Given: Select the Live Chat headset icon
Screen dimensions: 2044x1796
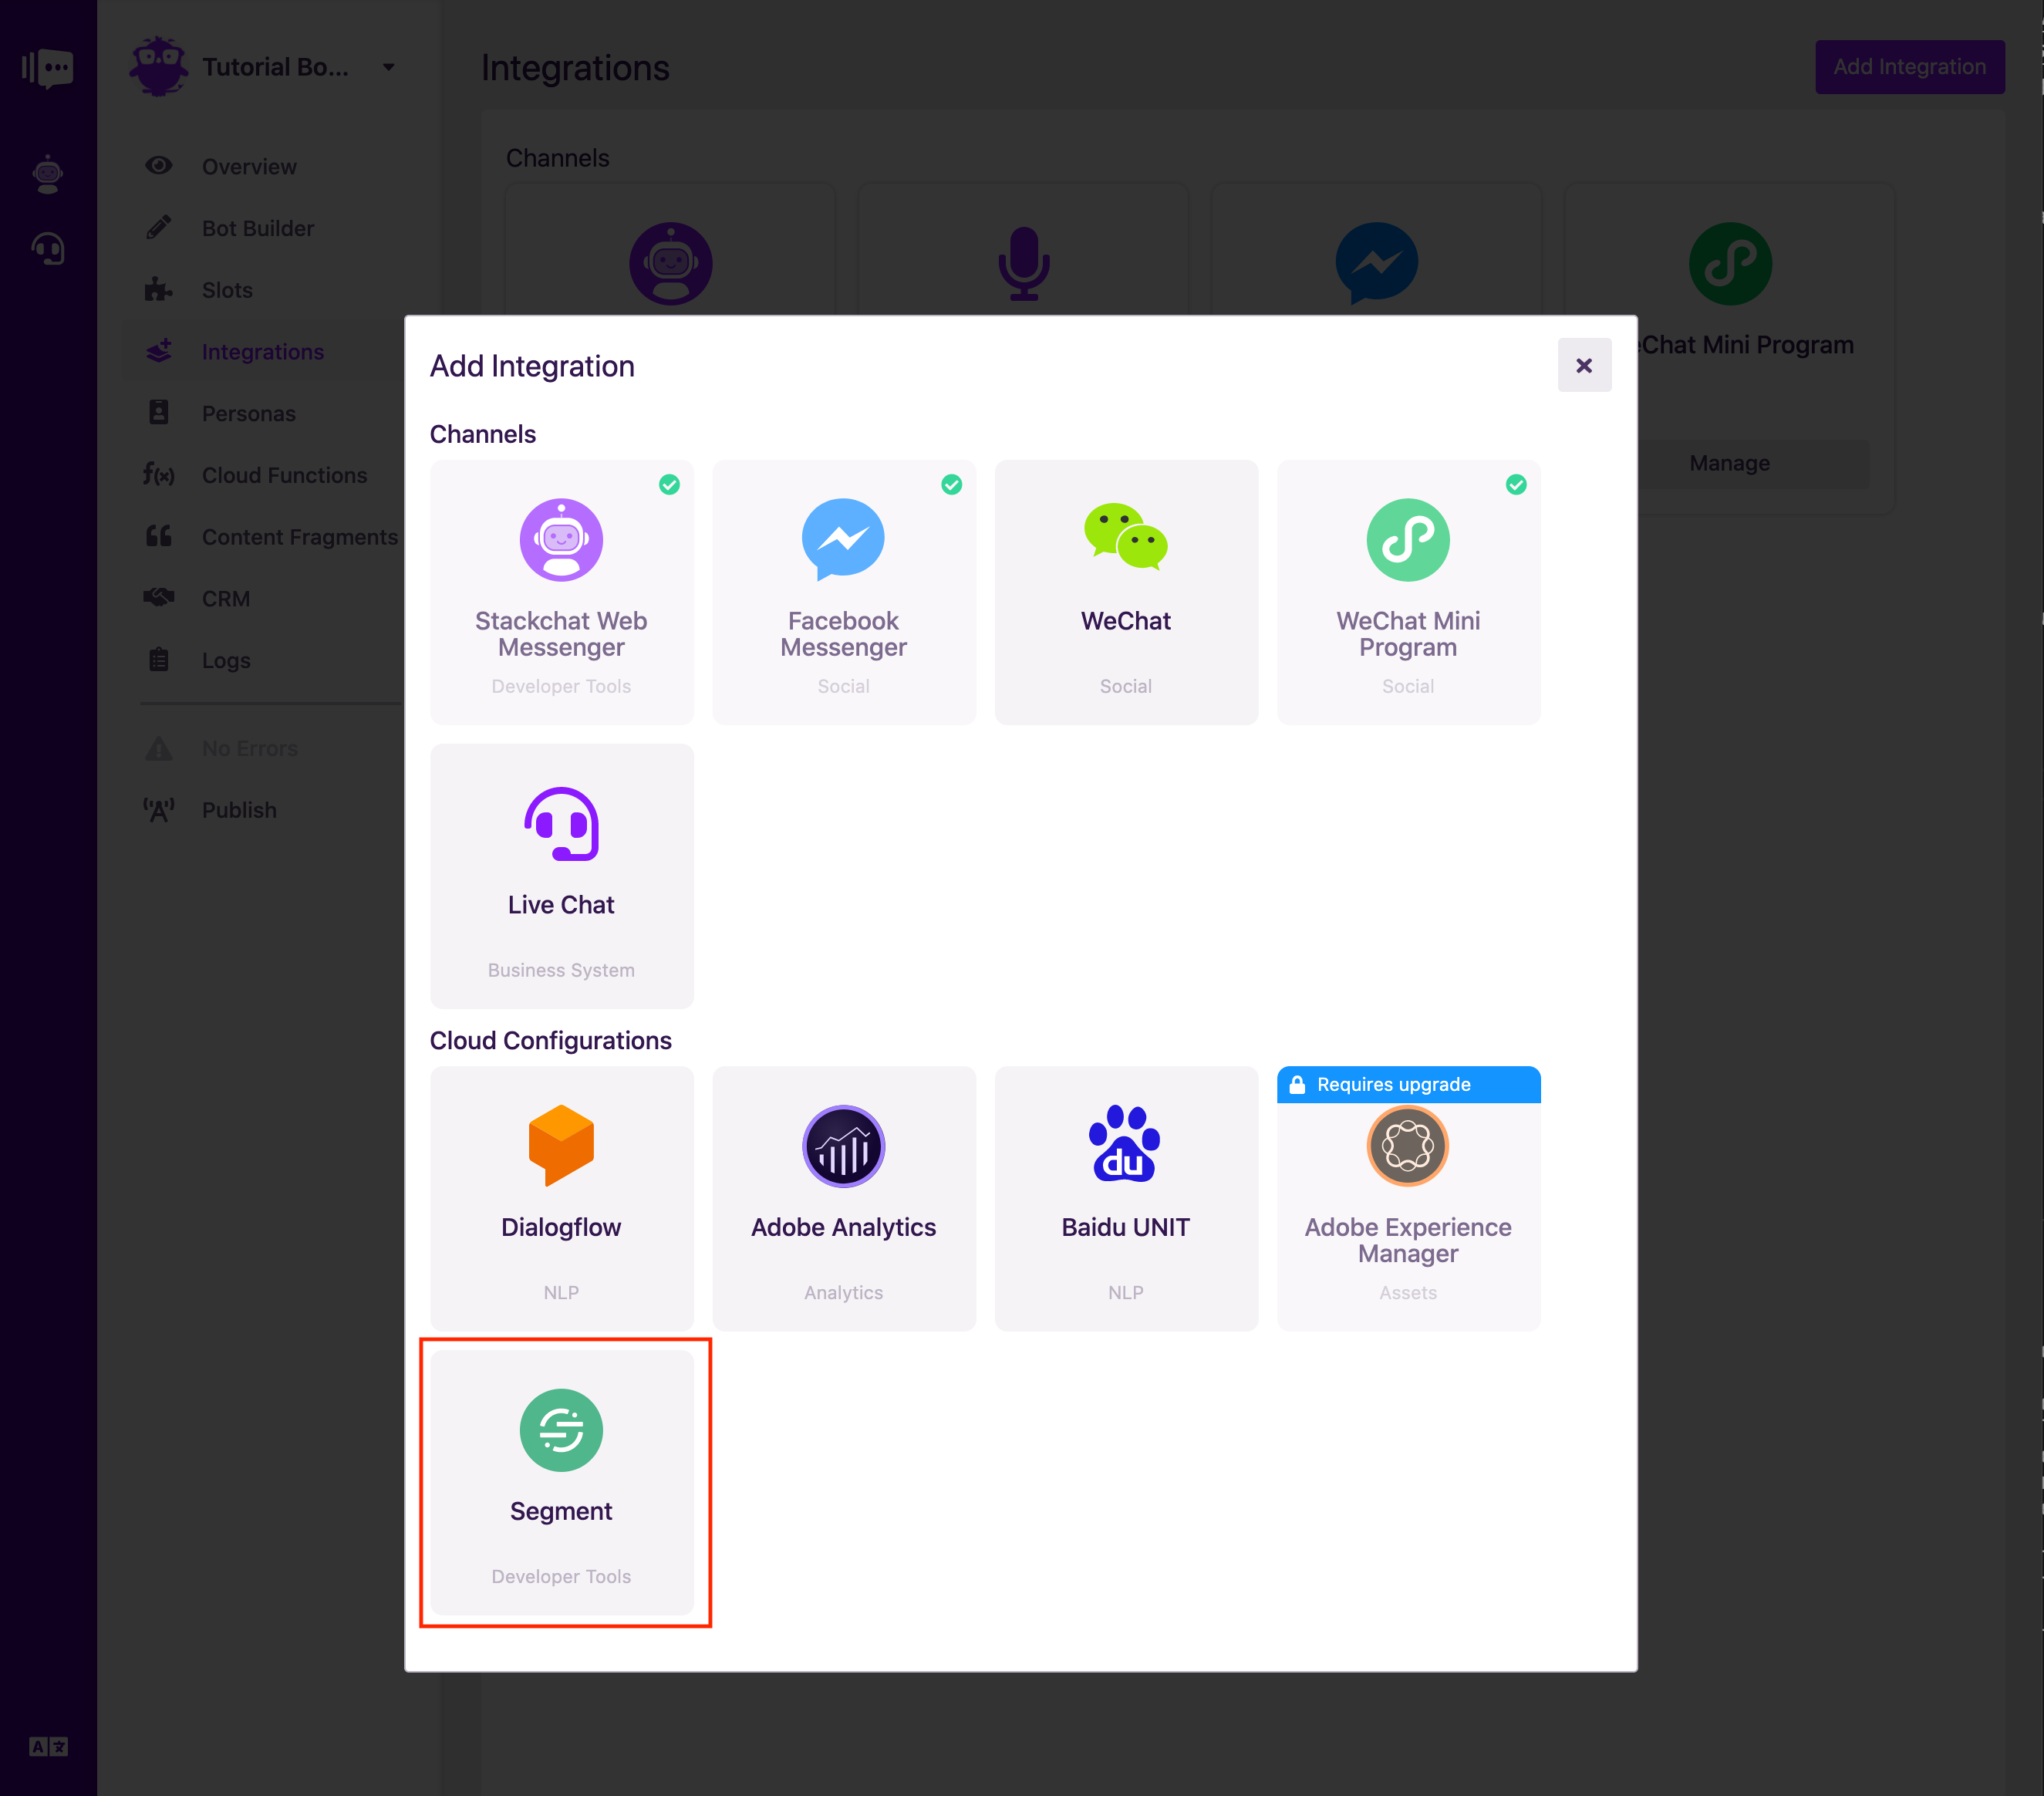Looking at the screenshot, I should (x=561, y=824).
